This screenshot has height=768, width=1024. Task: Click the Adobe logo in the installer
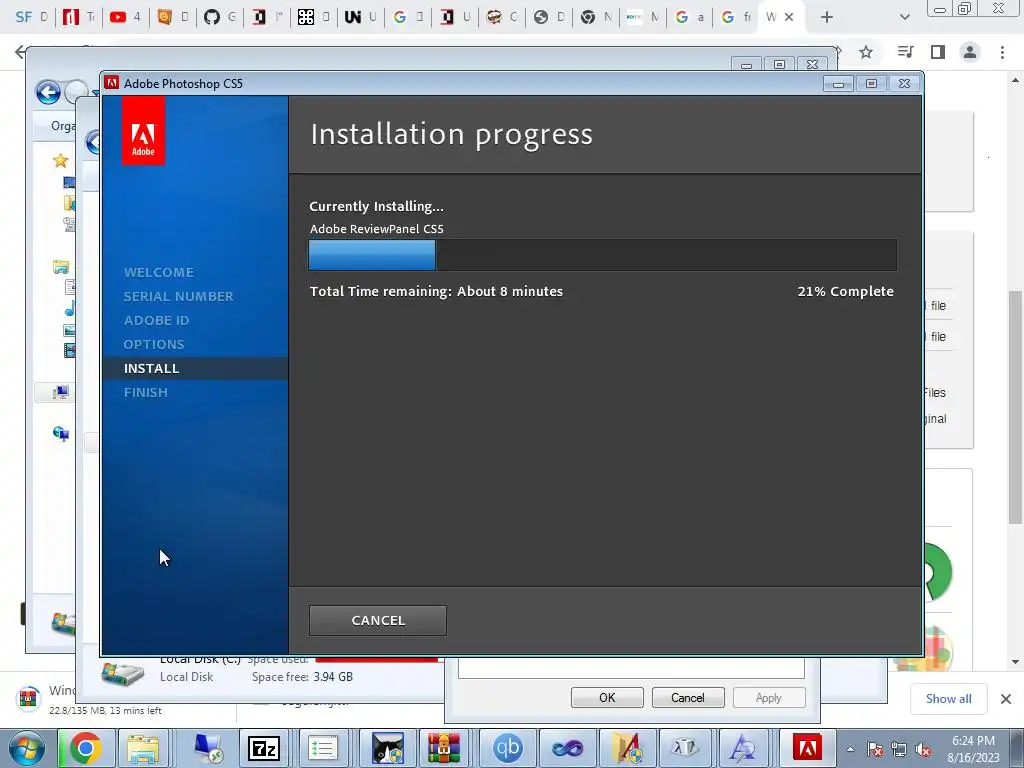coord(143,130)
